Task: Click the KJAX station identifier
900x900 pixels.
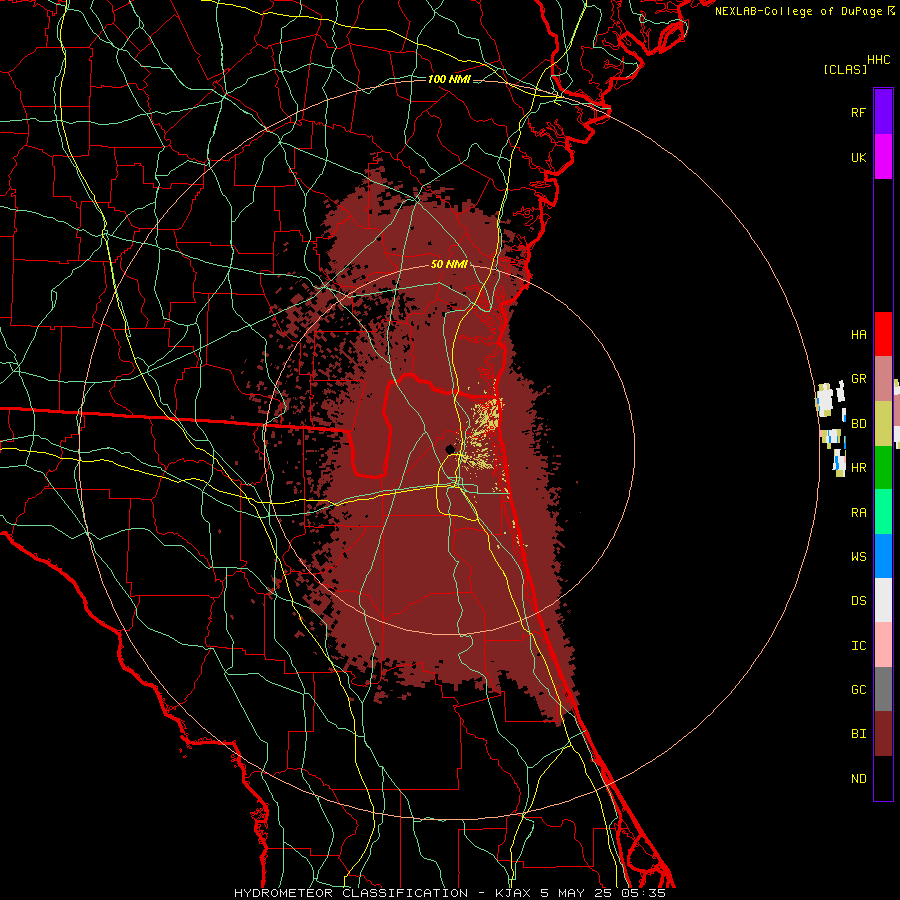Action: [515, 893]
